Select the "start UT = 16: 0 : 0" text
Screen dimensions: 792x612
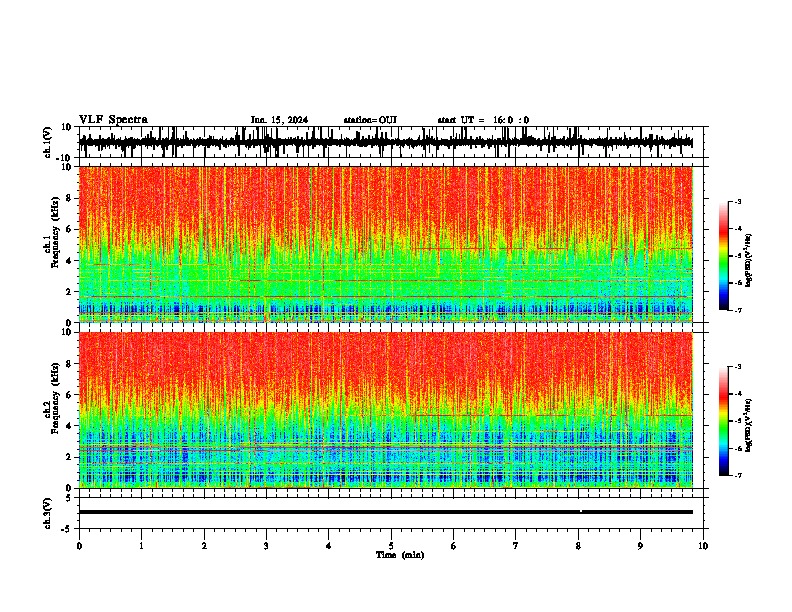pyautogui.click(x=483, y=120)
